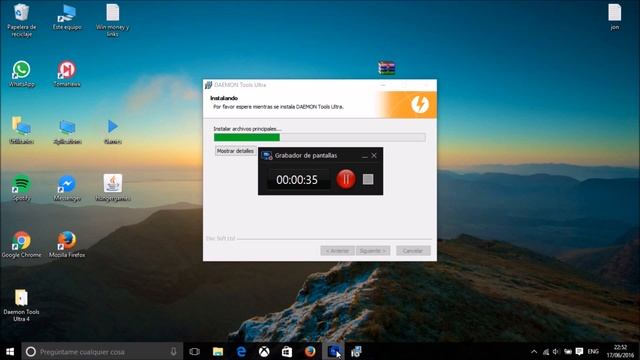Select the Mozilla Firefox desktop shortcut
The width and height of the screenshot is (640, 360).
point(67,244)
